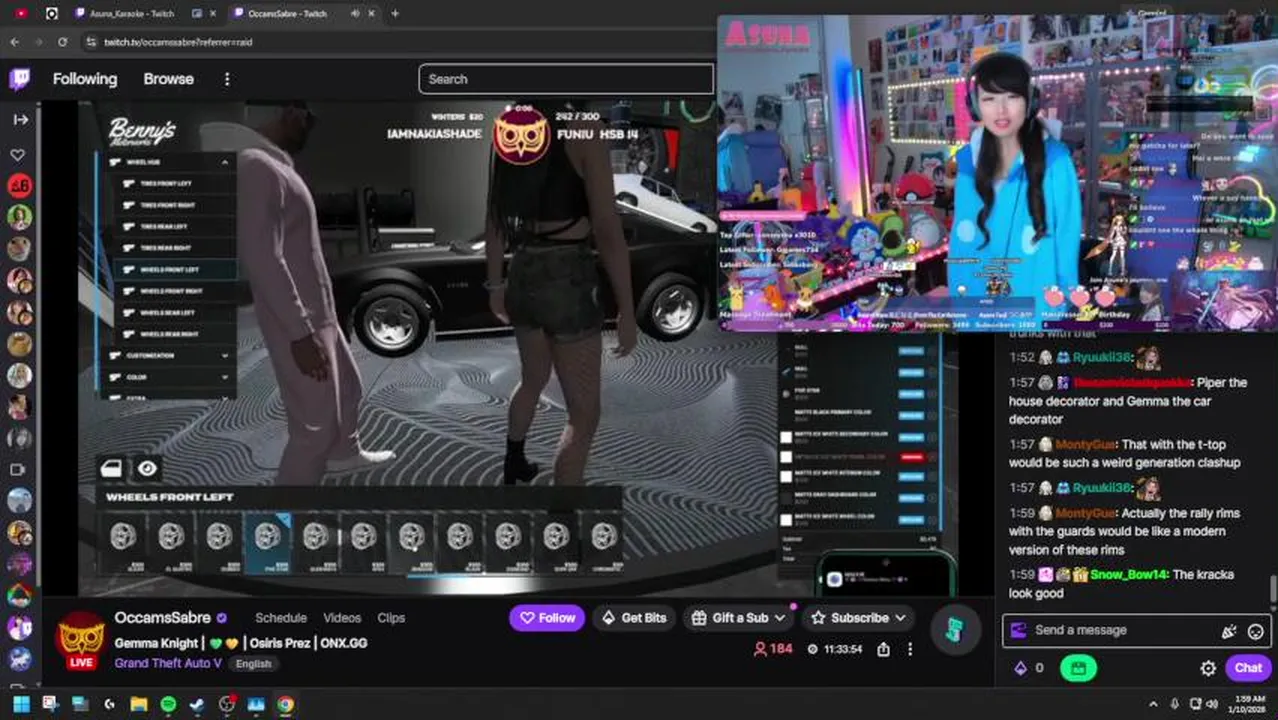
Task: Claim the green channel points bonus chest
Action: point(1079,668)
